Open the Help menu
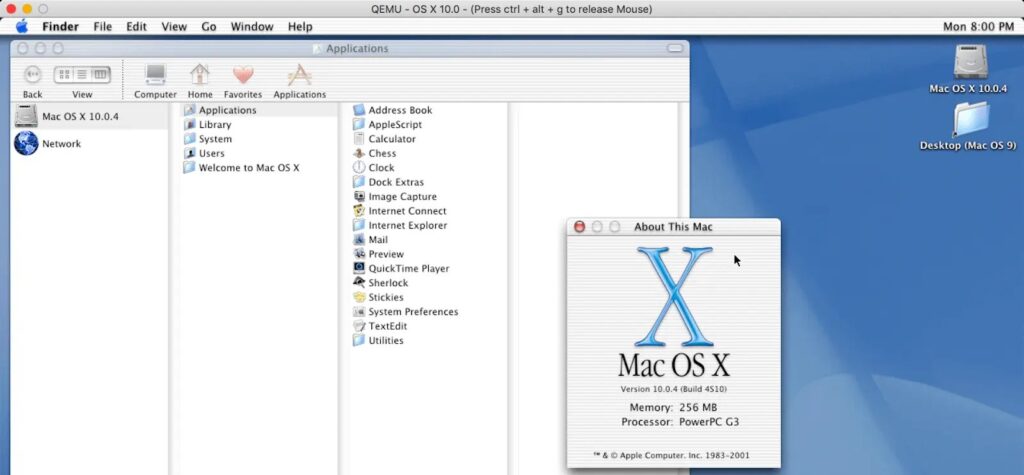The image size is (1024, 475). tap(300, 27)
